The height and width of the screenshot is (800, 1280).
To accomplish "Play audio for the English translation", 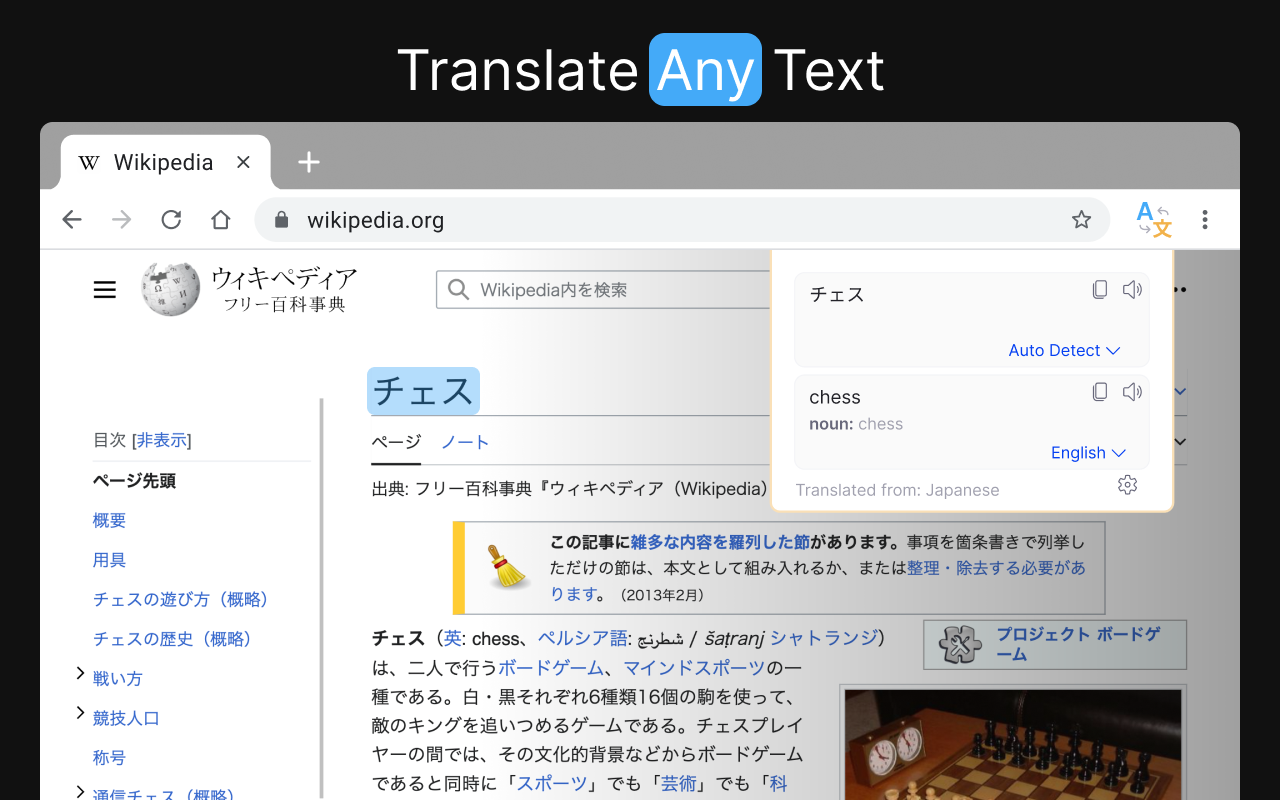I will tap(1132, 391).
